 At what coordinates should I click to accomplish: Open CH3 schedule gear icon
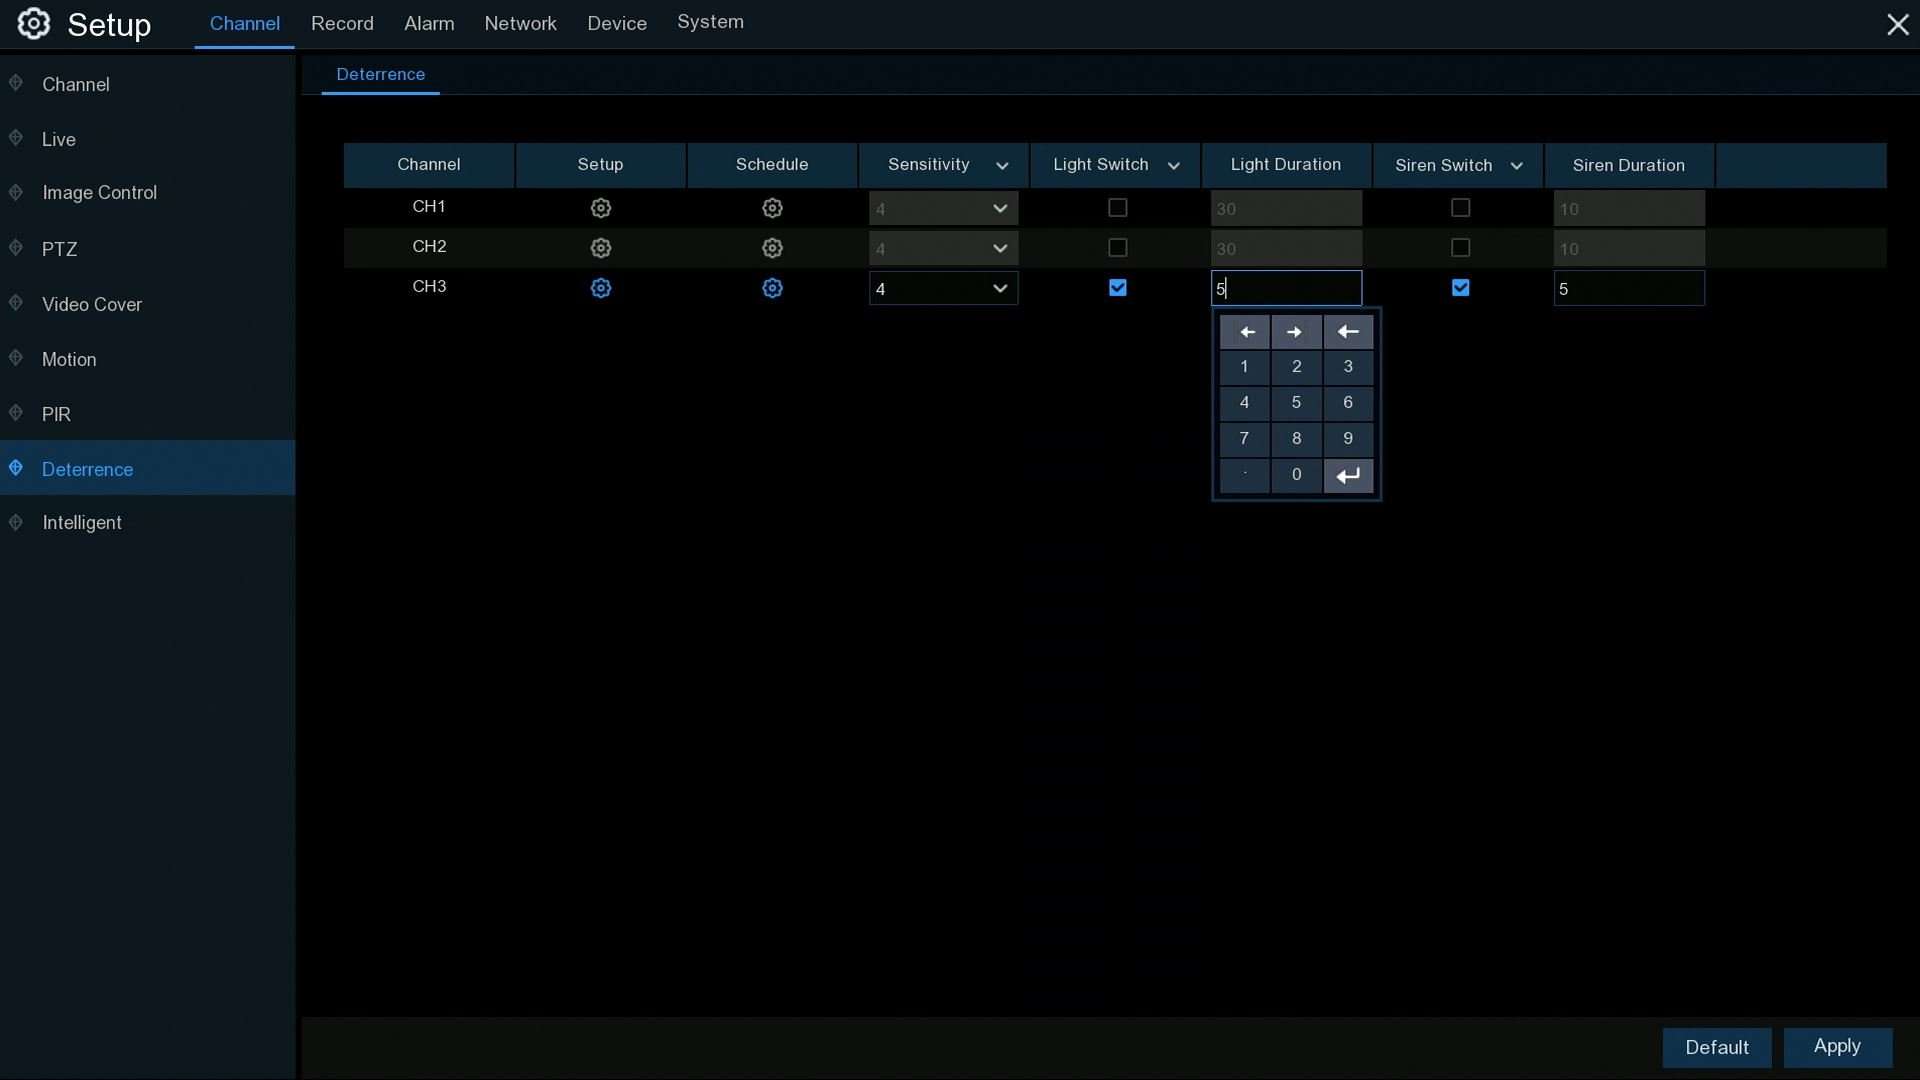coord(772,288)
